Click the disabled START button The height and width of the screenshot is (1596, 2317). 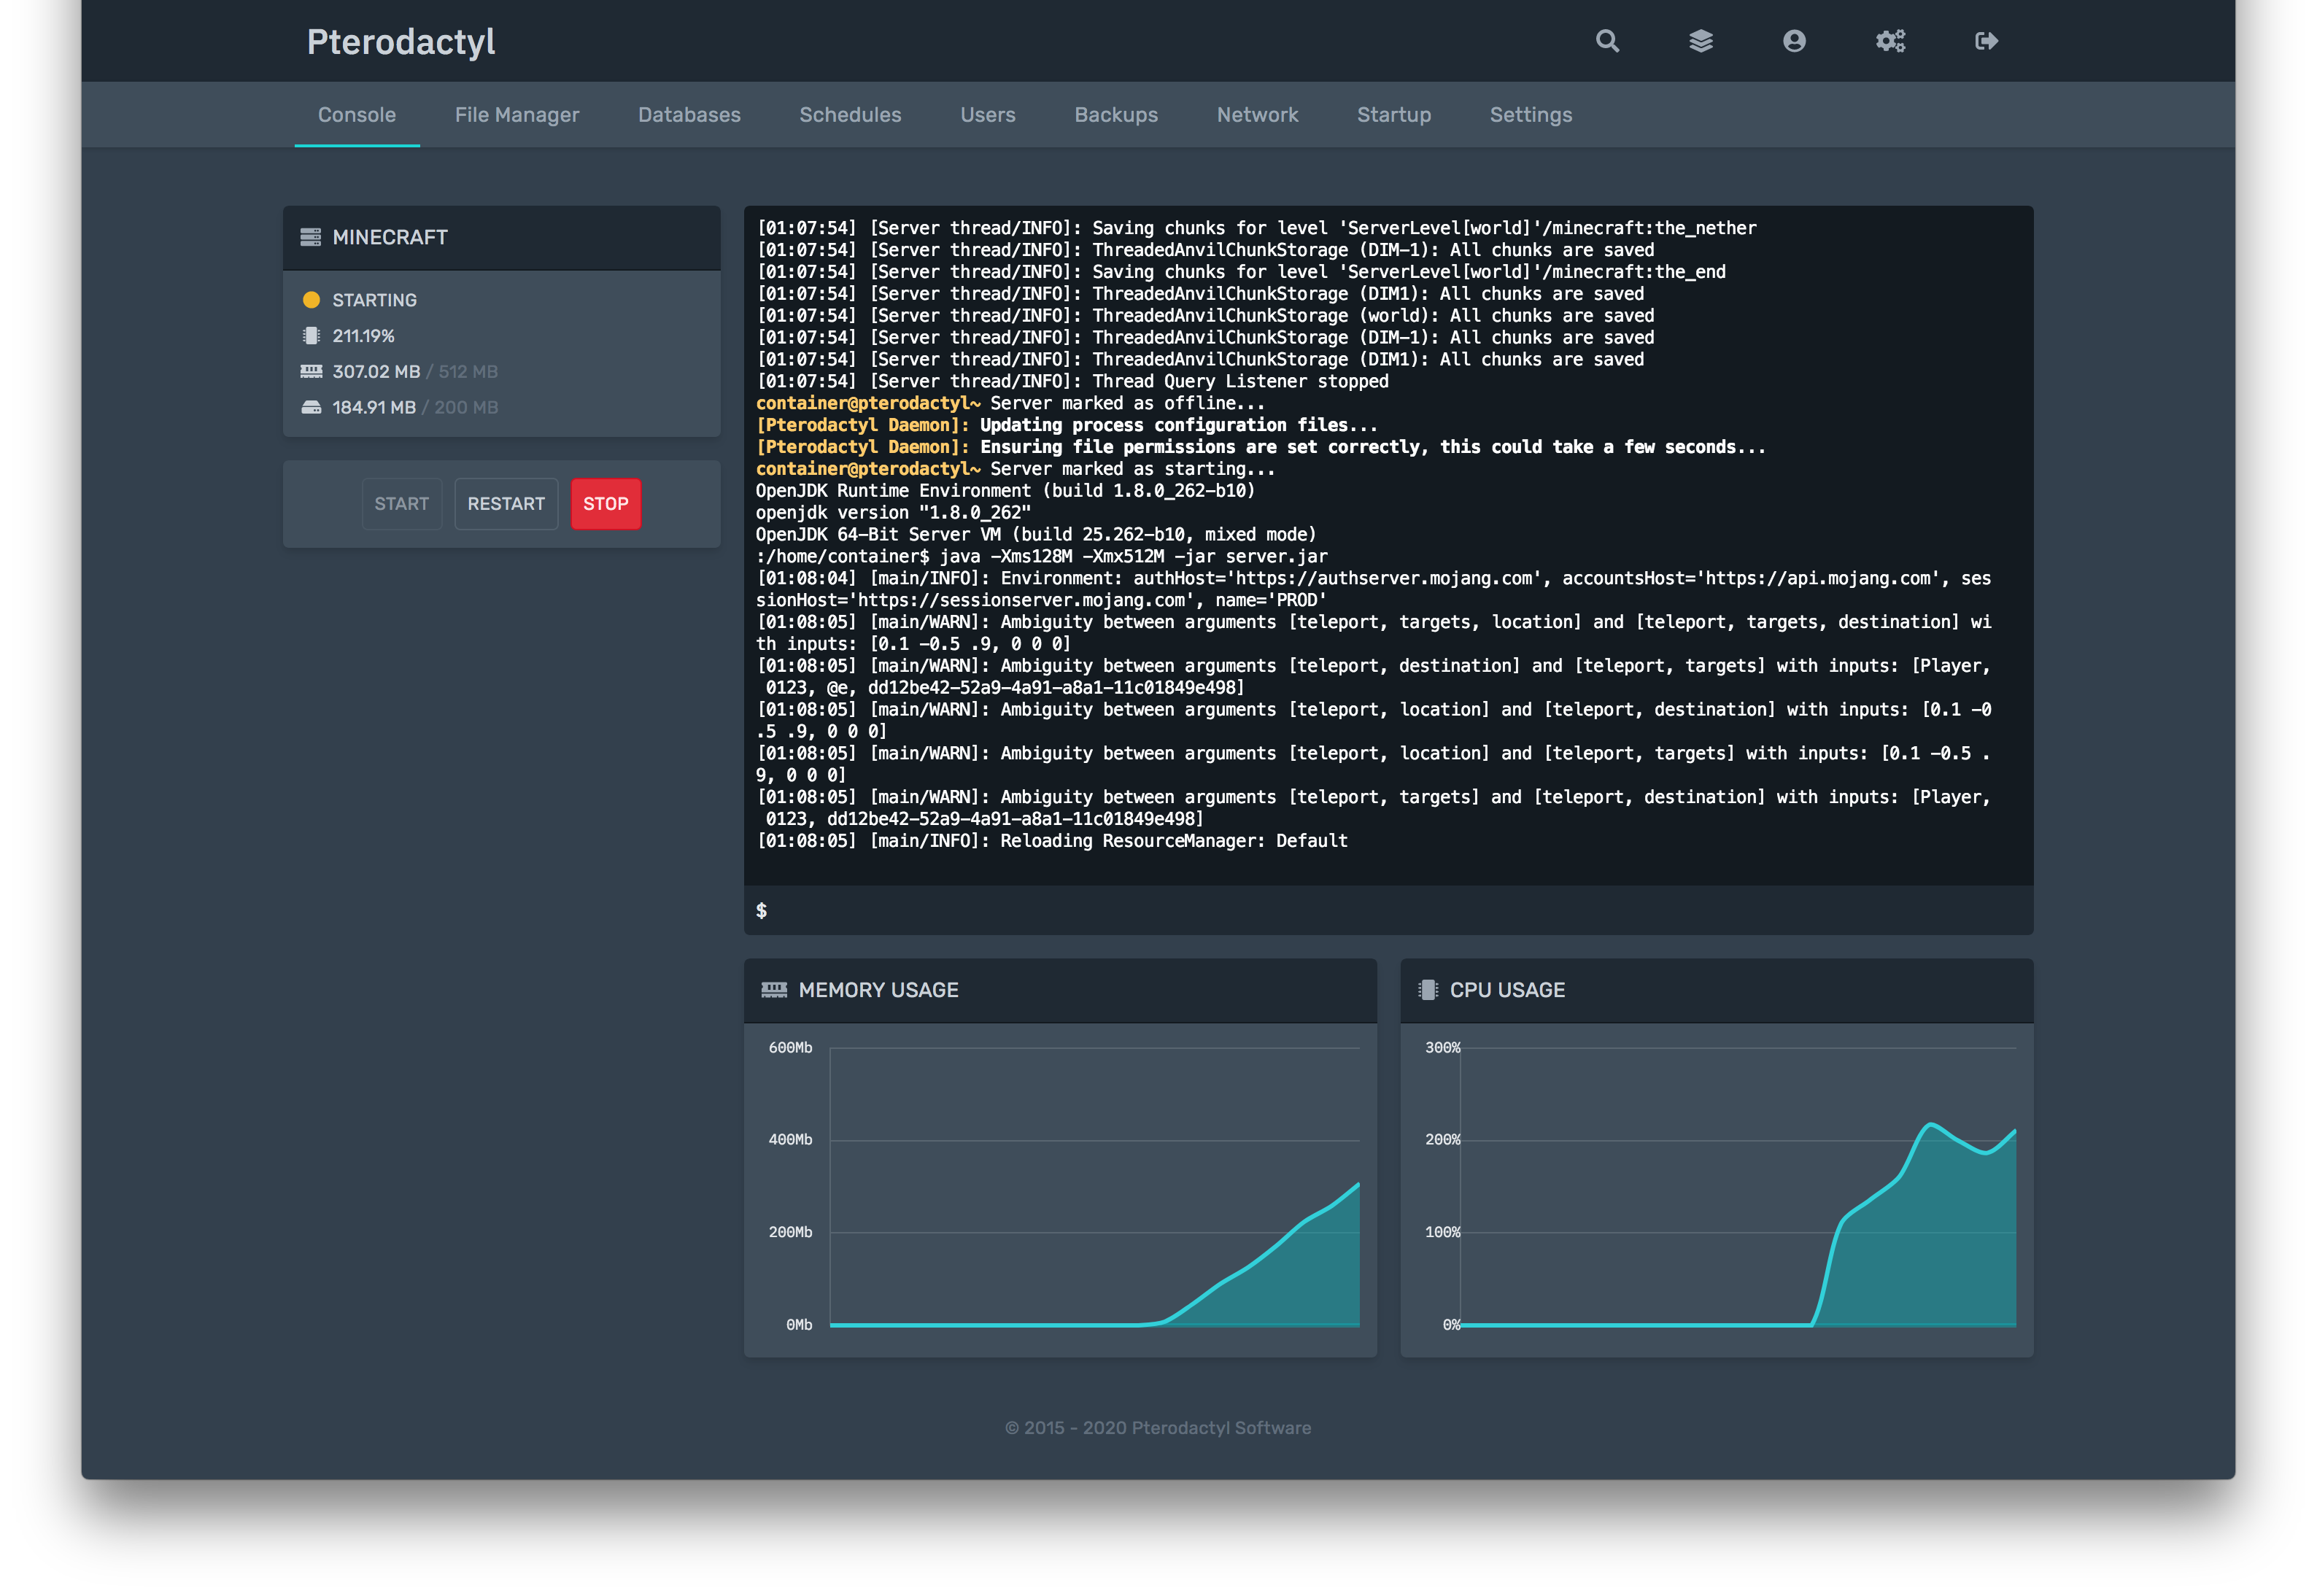pos(401,504)
